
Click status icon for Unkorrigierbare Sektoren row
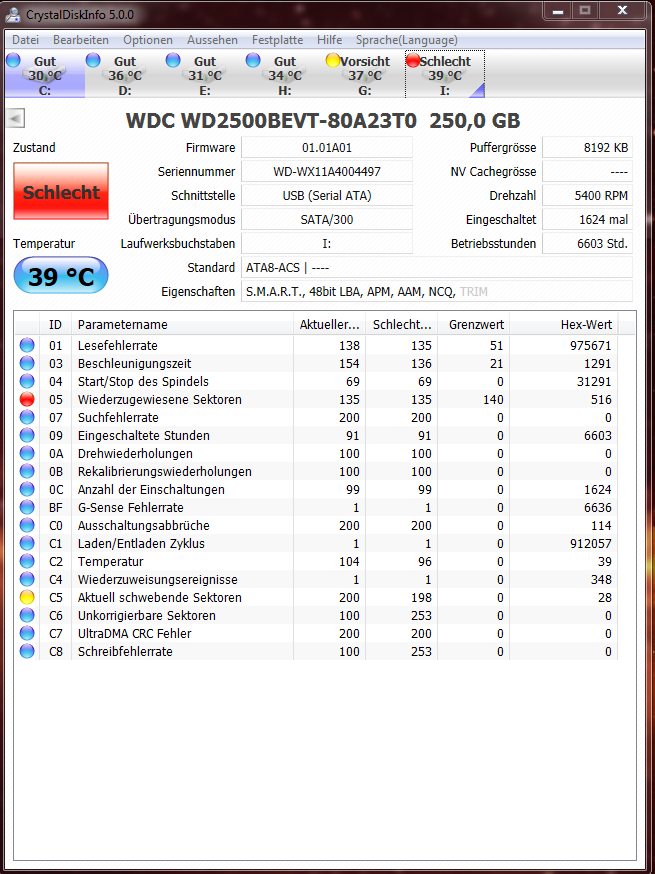click(x=27, y=615)
